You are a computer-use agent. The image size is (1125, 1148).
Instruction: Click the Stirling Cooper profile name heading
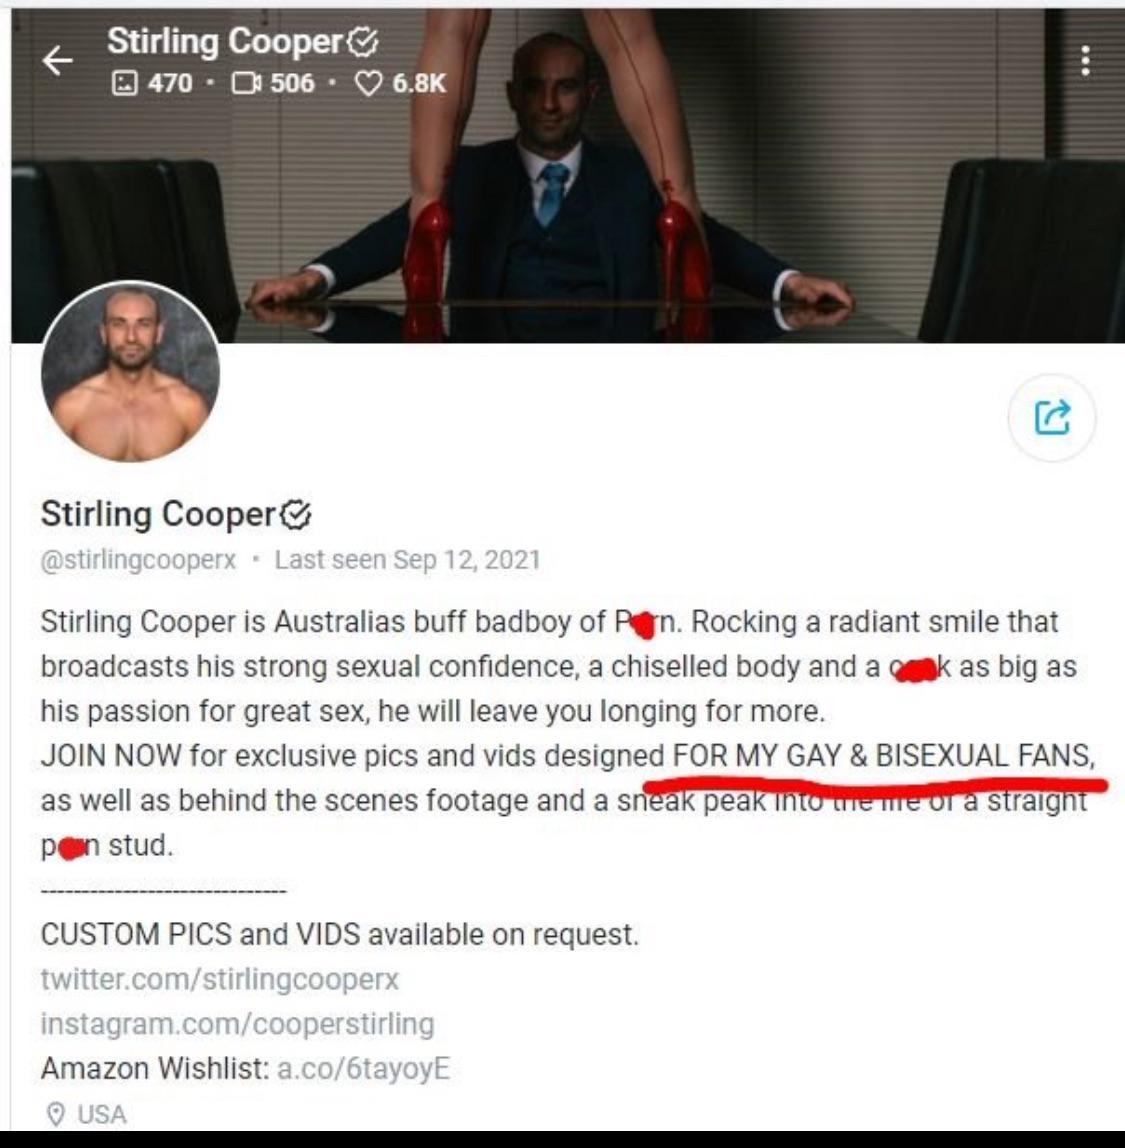(158, 514)
